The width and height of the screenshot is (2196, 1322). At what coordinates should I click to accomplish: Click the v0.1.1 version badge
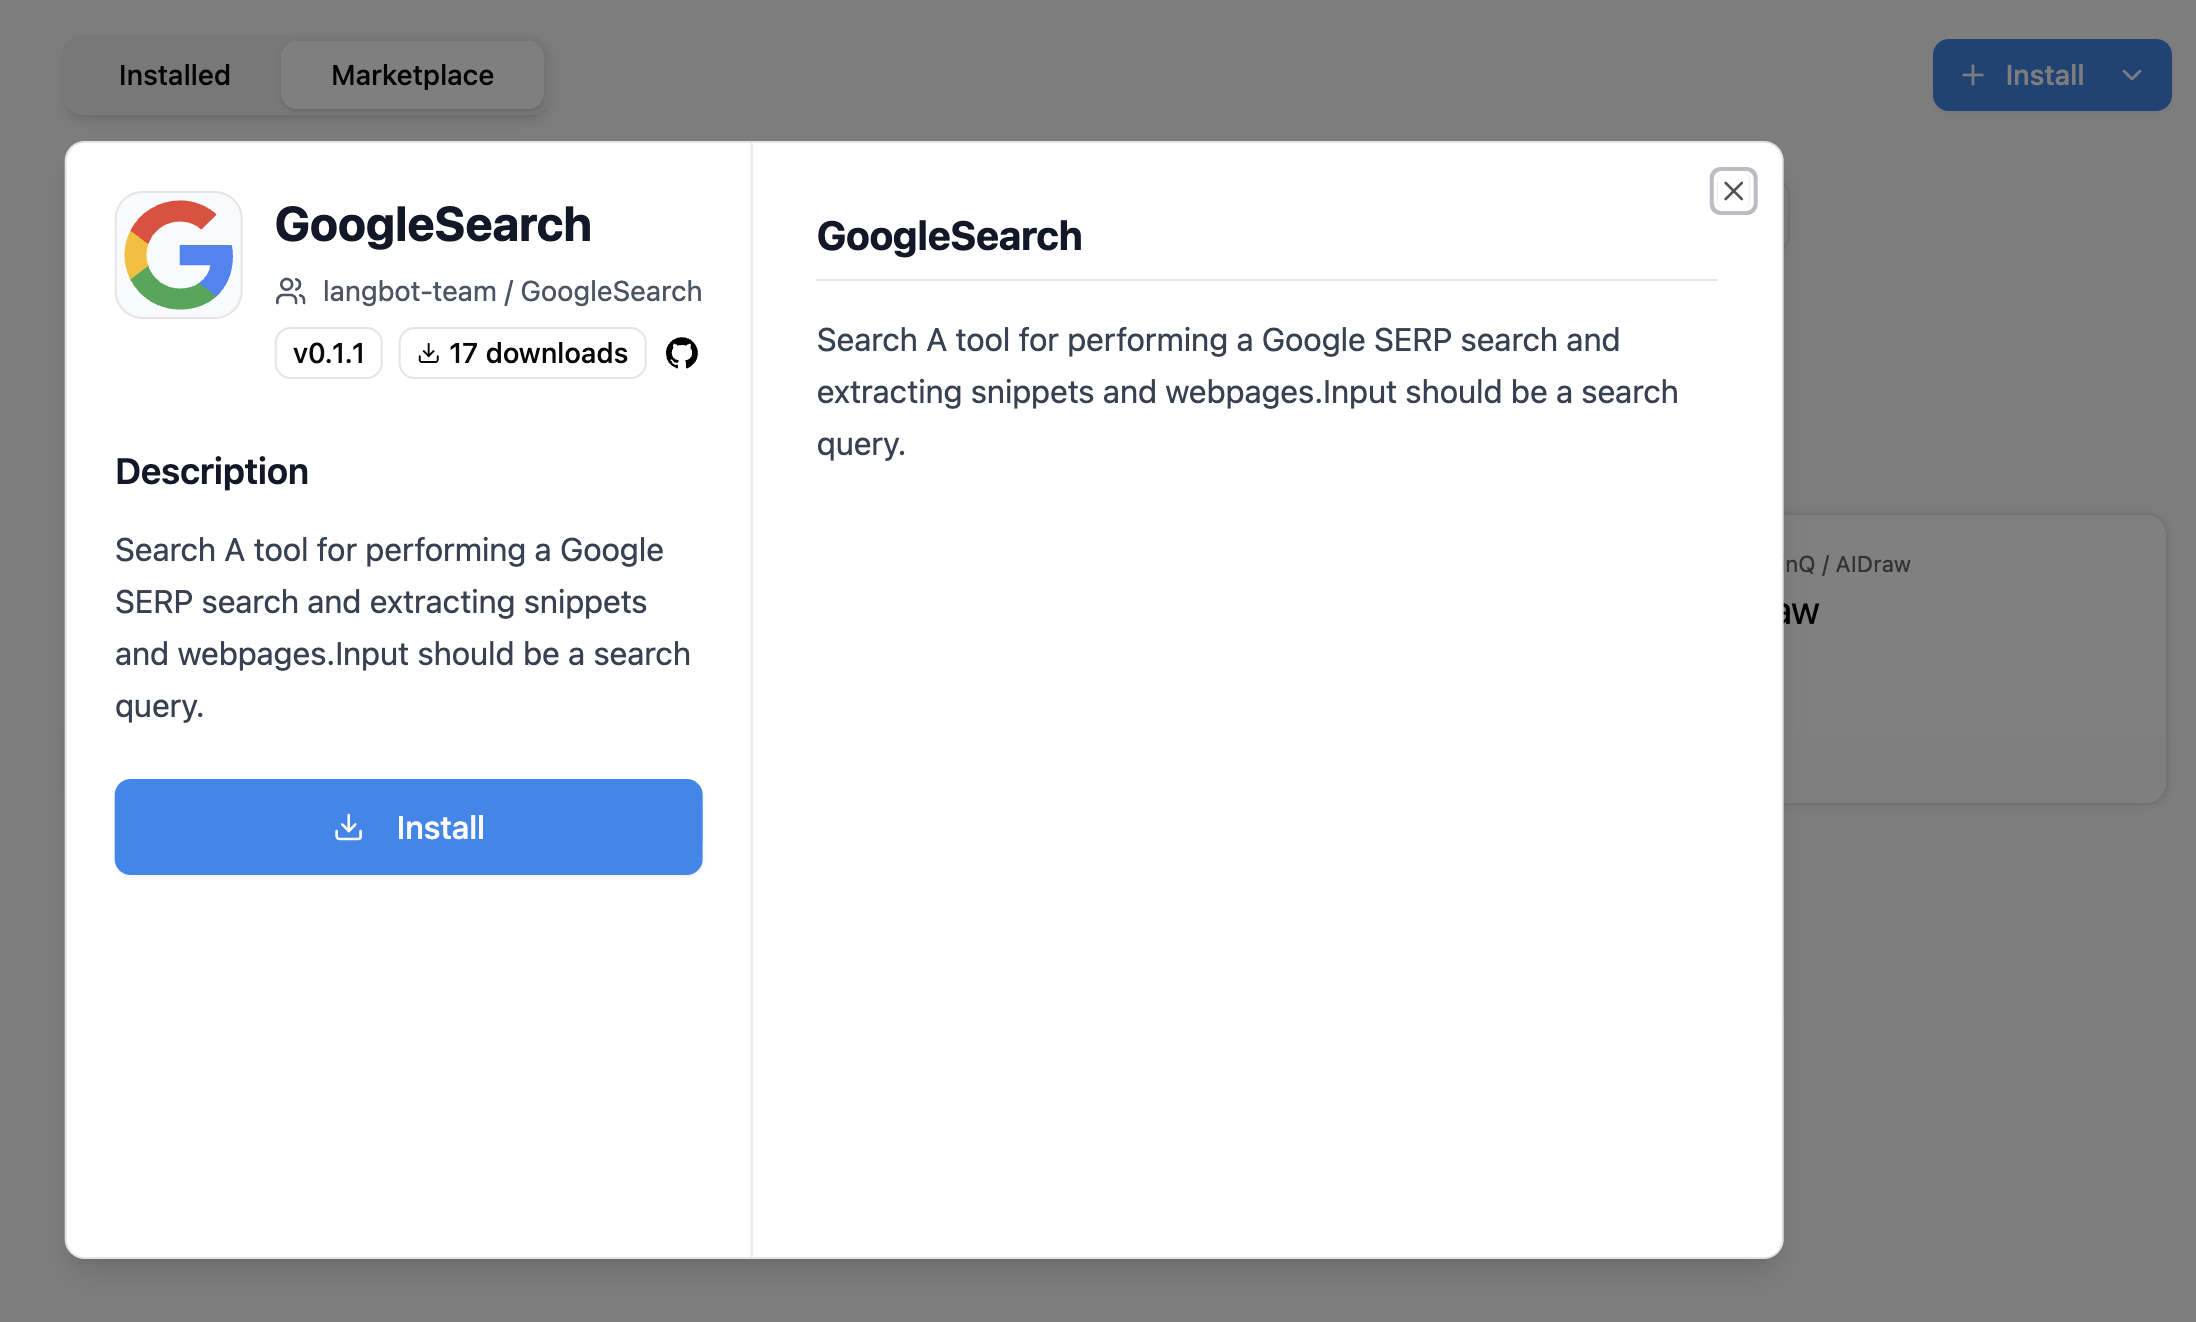click(x=328, y=353)
